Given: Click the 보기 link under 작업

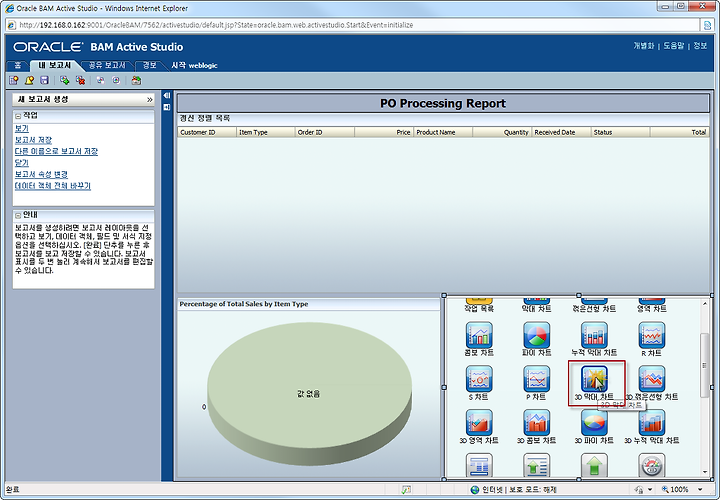Looking at the screenshot, I should tap(22, 129).
